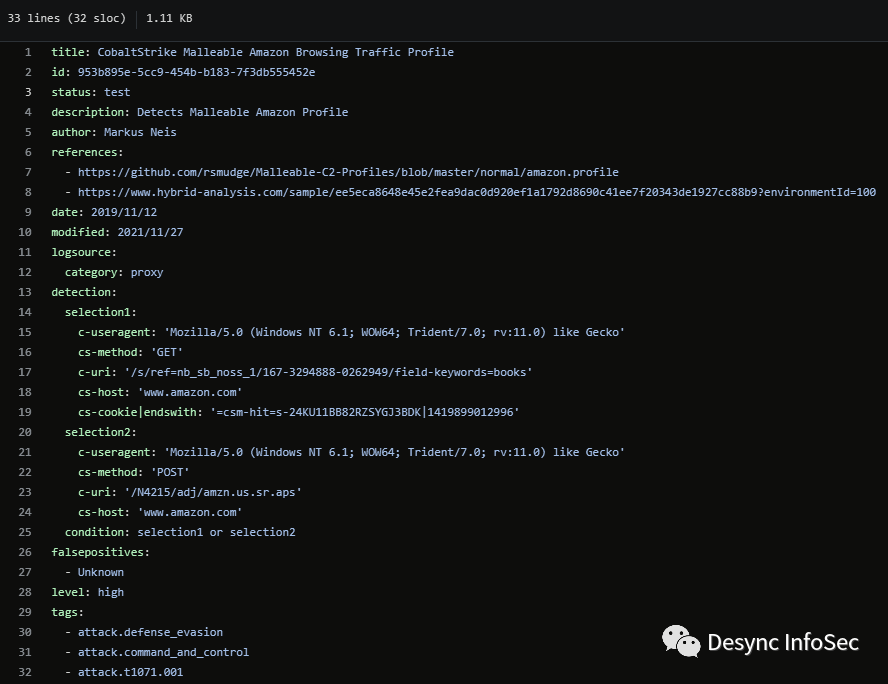The image size is (888, 684).
Task: Click the c-useragent value under selection2
Action: click(394, 452)
